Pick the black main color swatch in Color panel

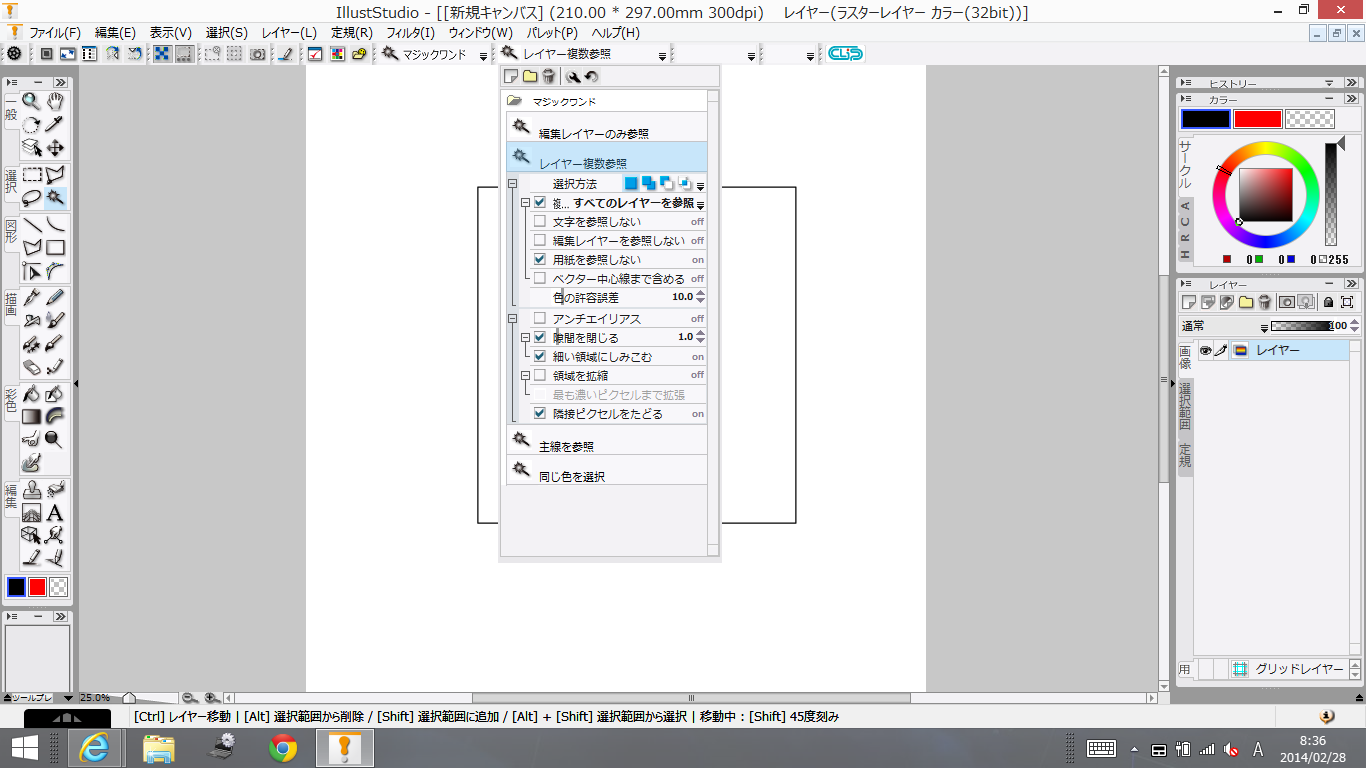coord(1205,119)
